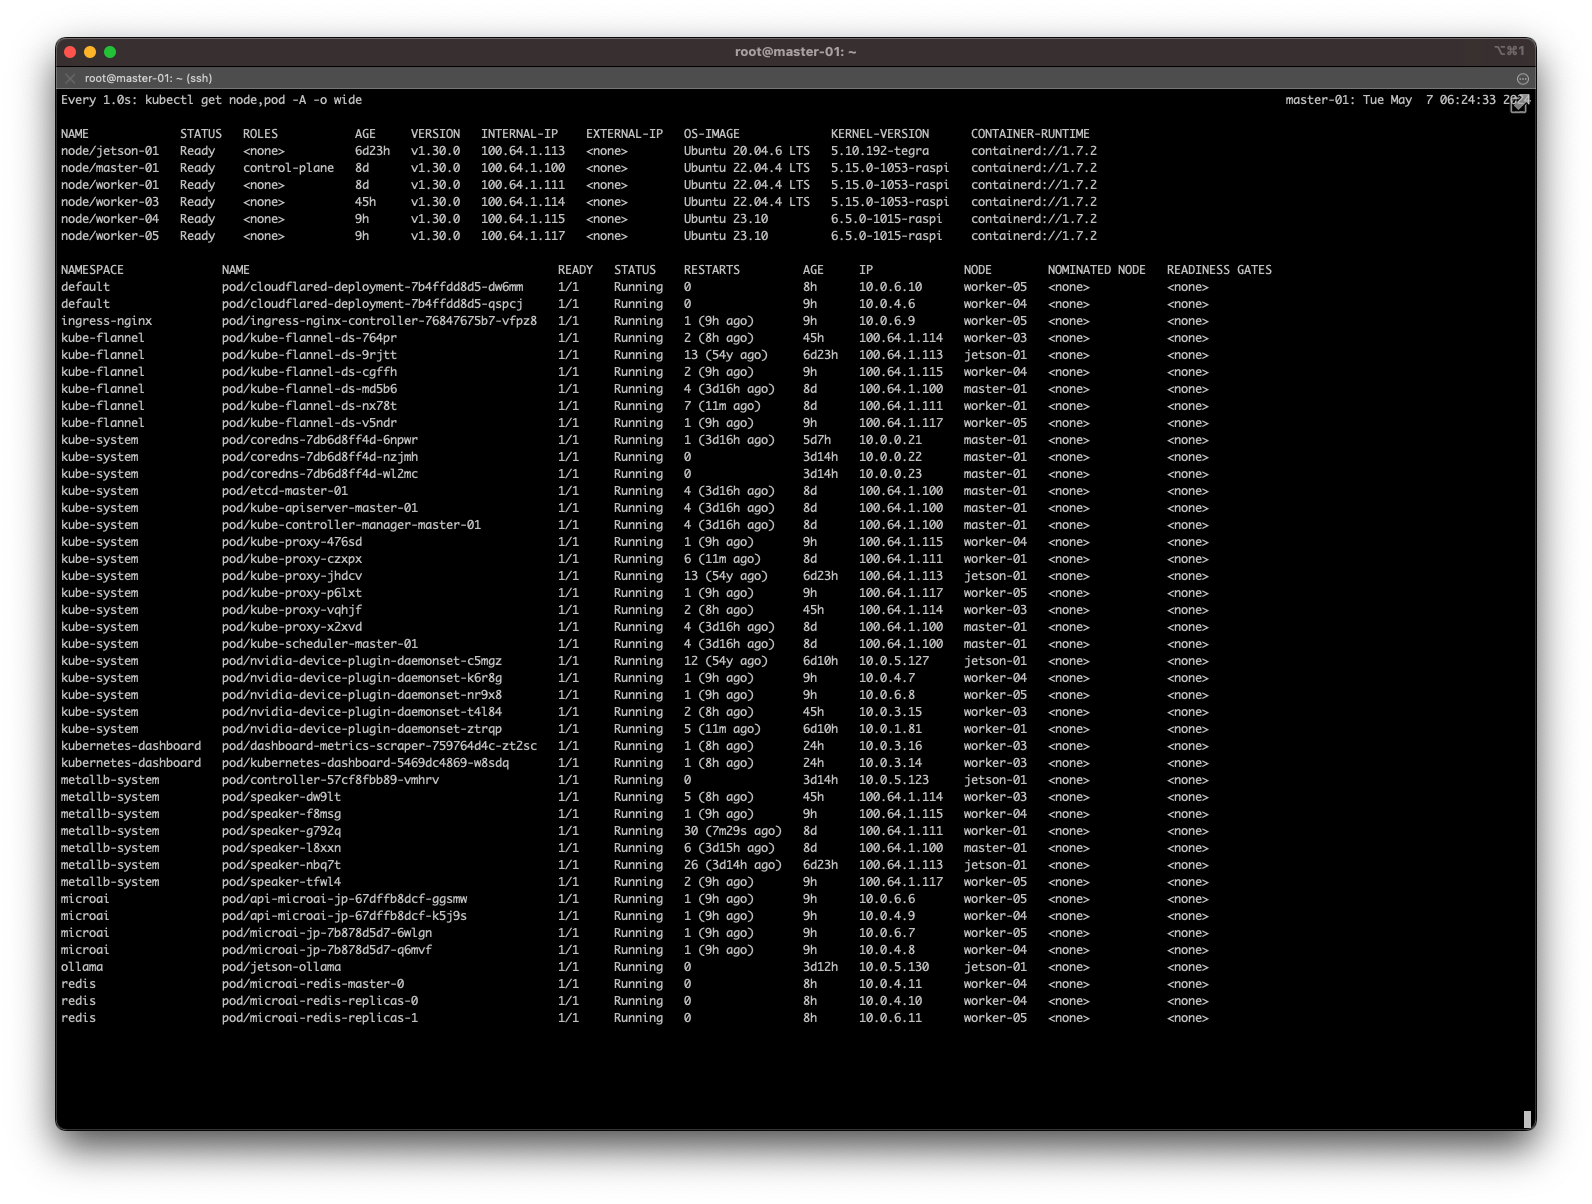Image resolution: width=1592 pixels, height=1204 pixels.
Task: Click the RESTARTS column header
Action: 712,270
